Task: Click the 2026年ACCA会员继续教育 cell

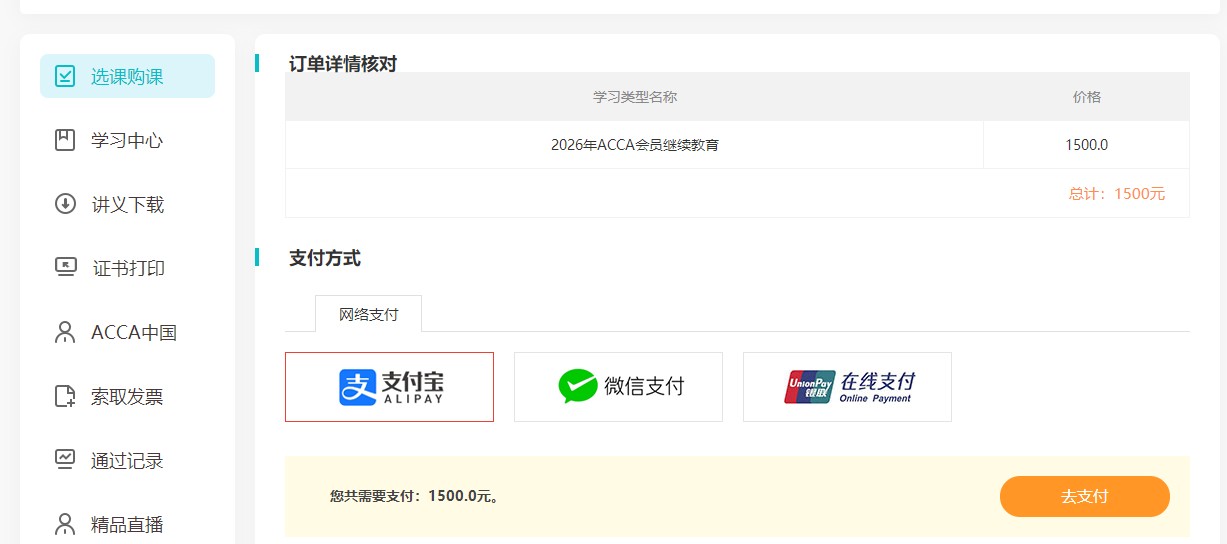Action: pyautogui.click(x=634, y=145)
